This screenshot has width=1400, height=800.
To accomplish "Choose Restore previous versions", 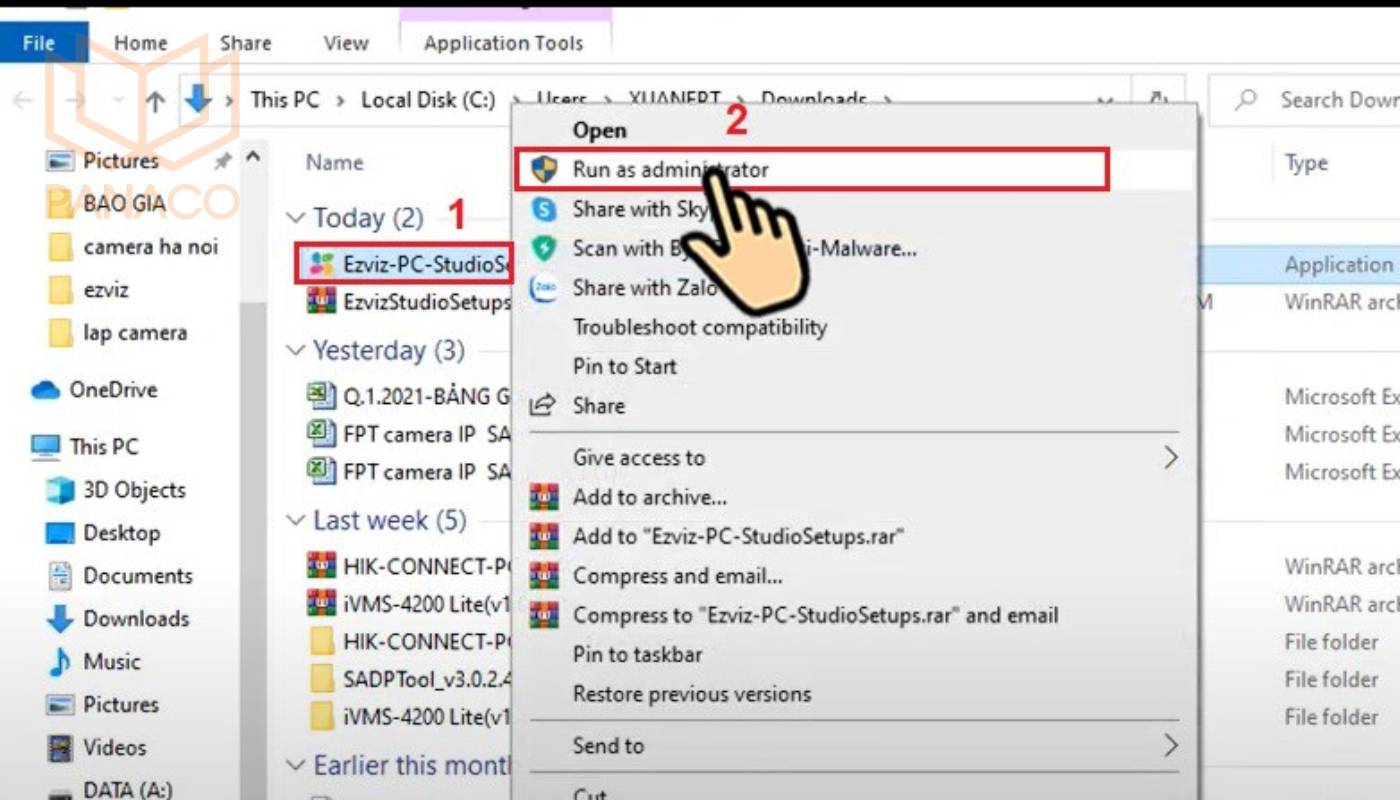I will (692, 693).
